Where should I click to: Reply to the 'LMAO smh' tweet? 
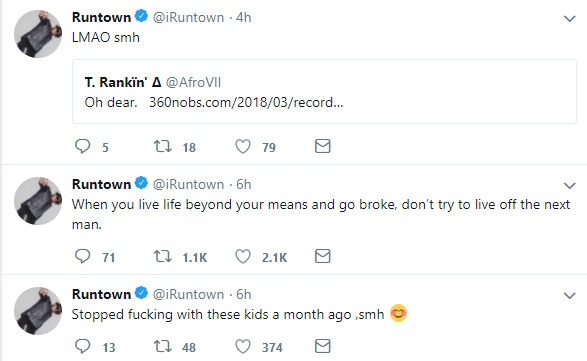click(82, 146)
